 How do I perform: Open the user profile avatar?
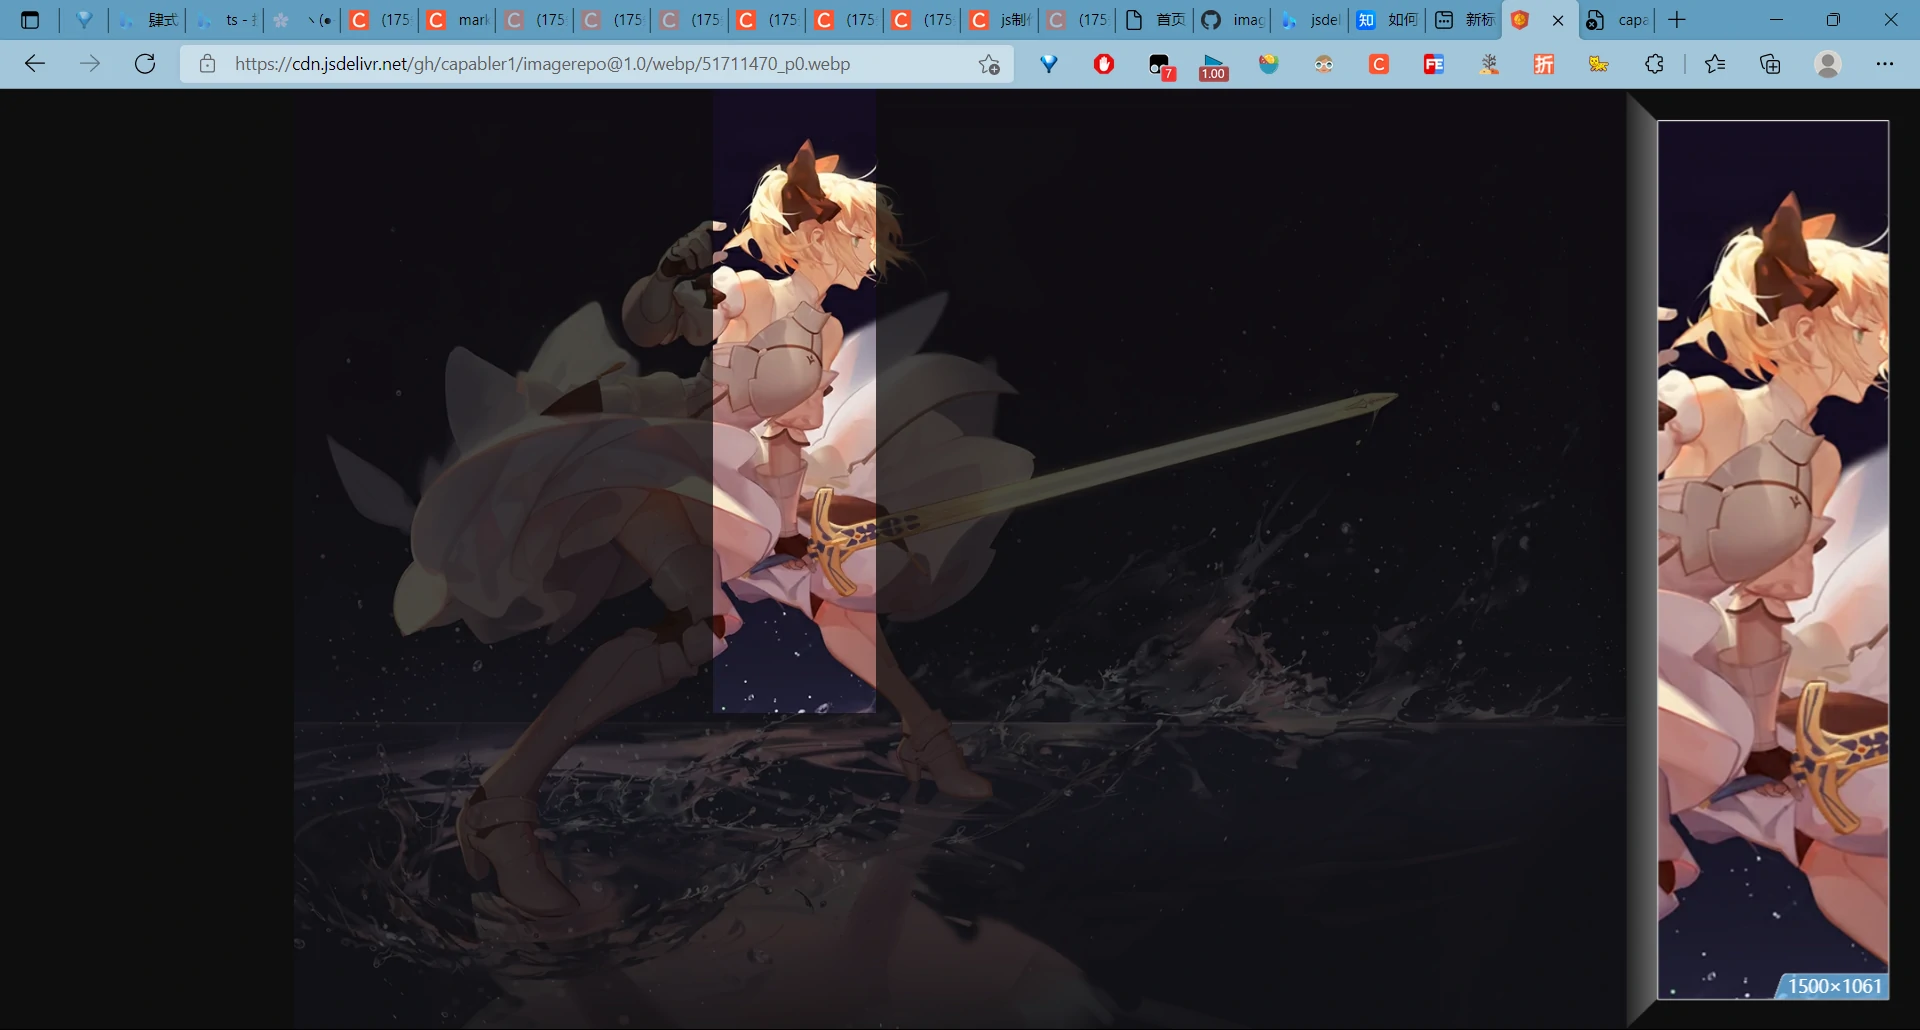coord(1828,64)
